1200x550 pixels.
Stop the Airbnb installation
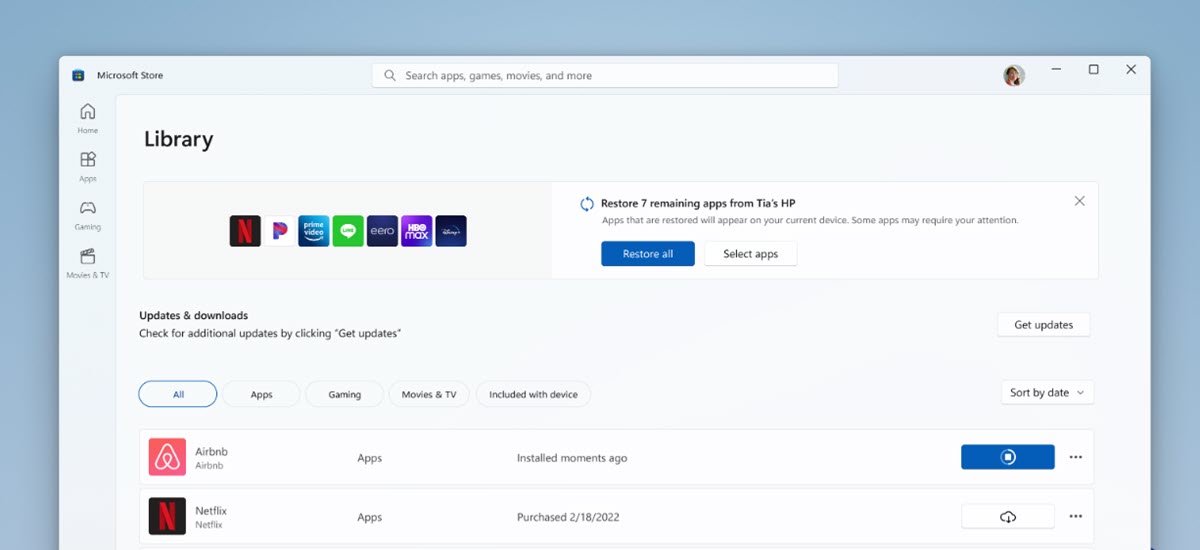1007,457
